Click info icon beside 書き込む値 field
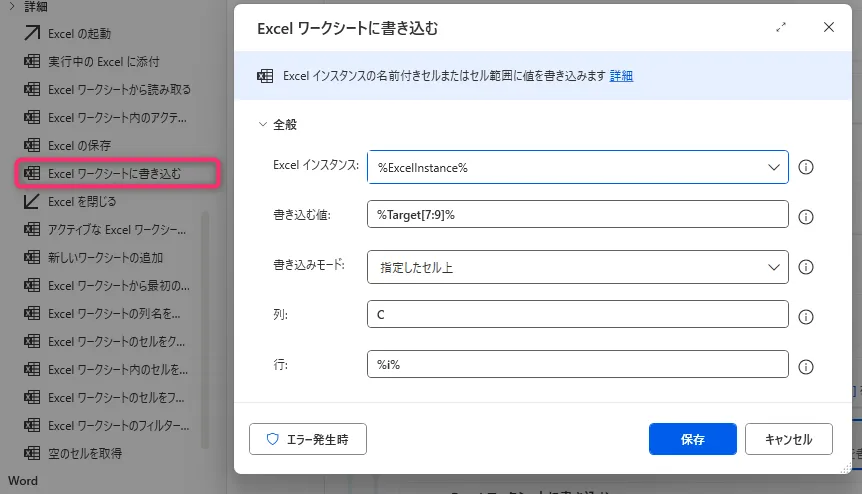 [806, 216]
